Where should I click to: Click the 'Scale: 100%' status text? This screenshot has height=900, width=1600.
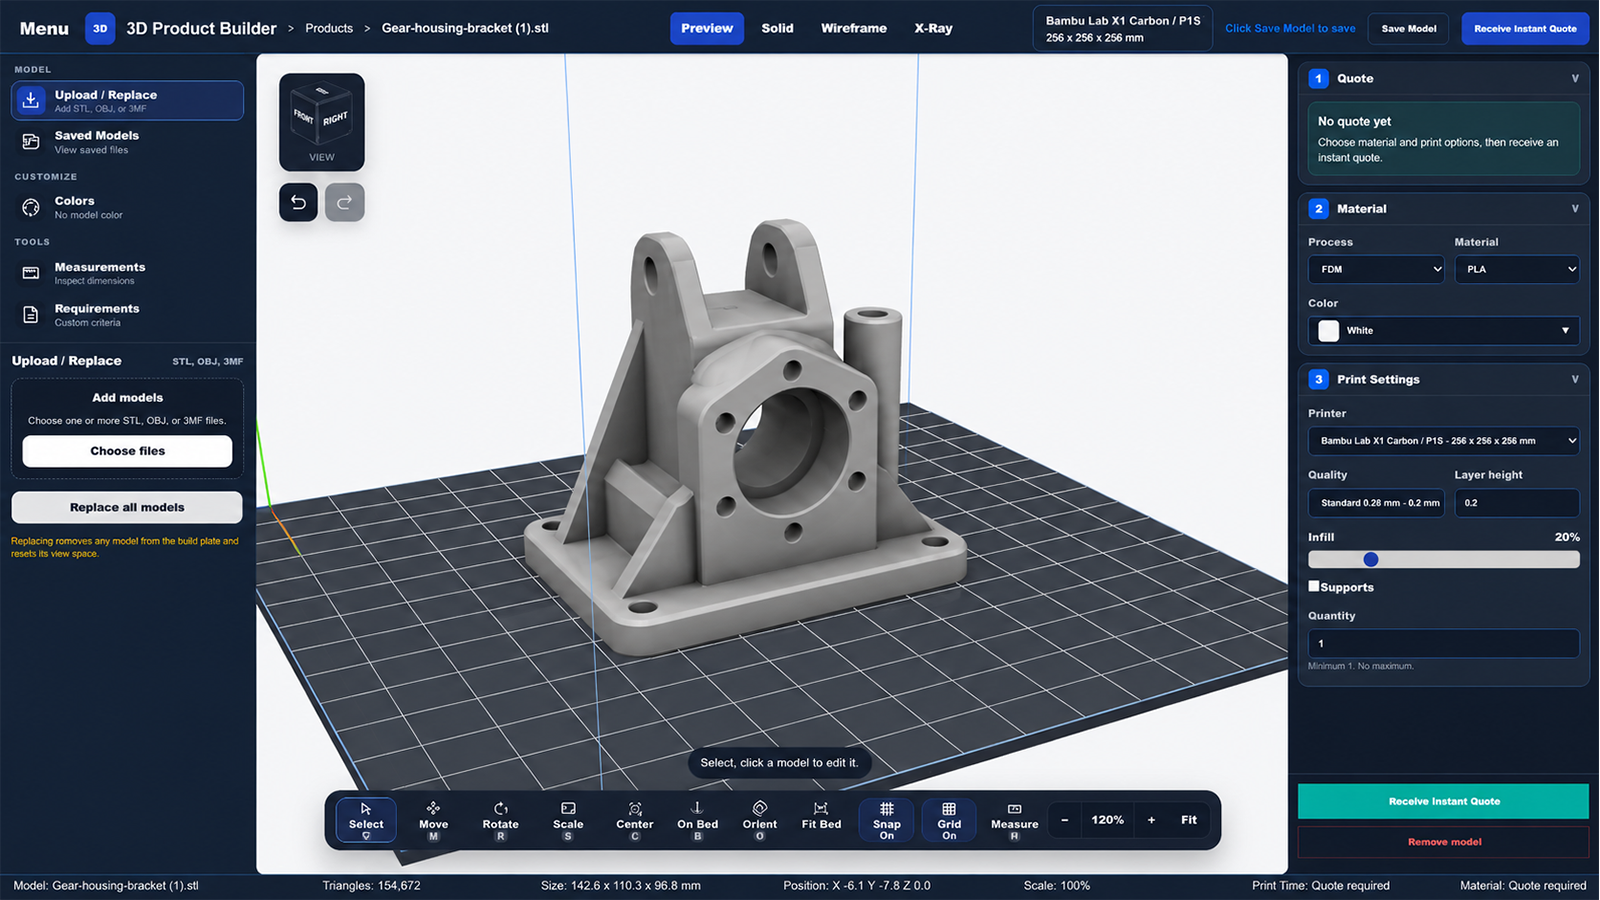tap(1057, 886)
